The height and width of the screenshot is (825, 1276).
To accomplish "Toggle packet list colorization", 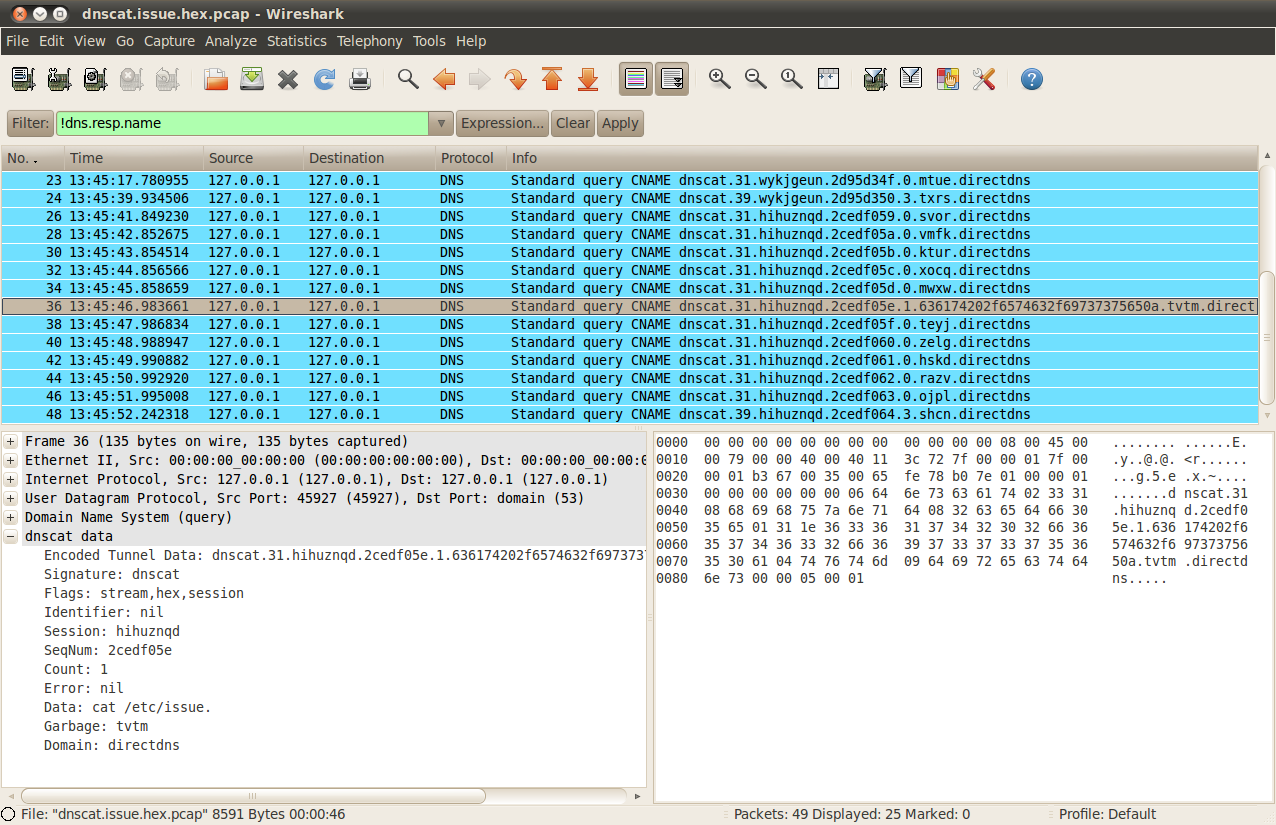I will (636, 79).
